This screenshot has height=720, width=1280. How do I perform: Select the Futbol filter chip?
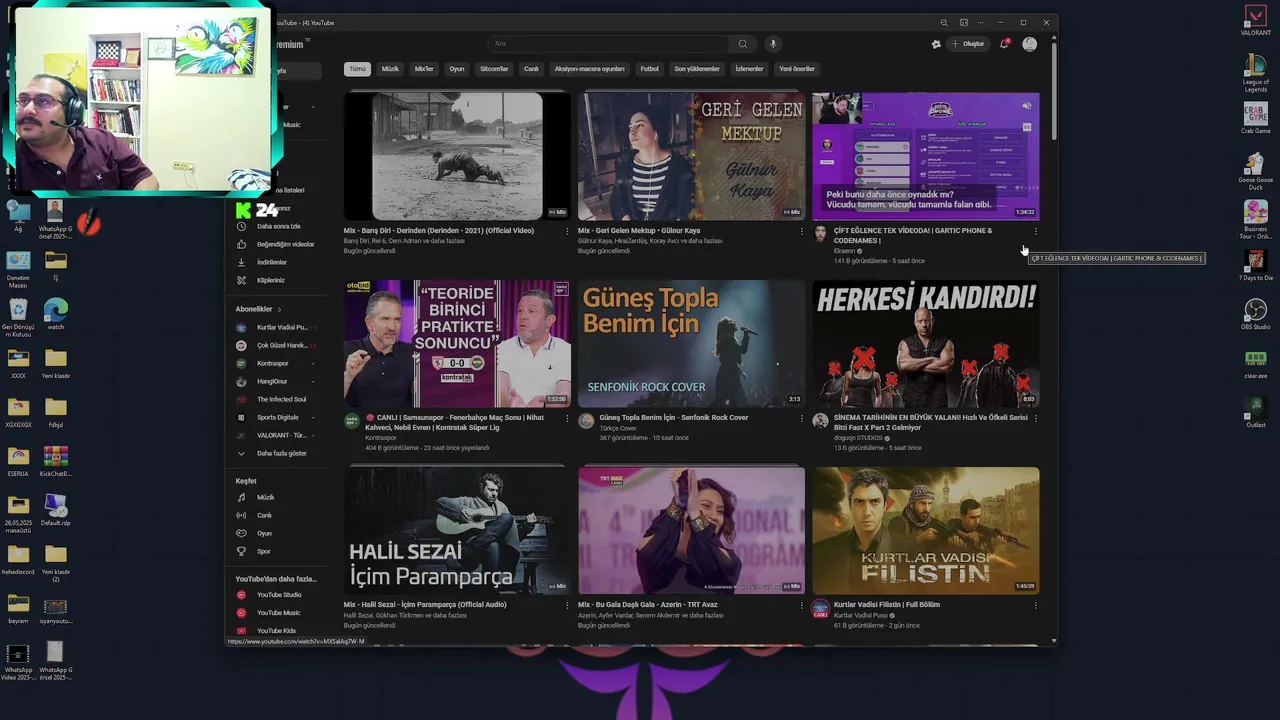coord(650,69)
